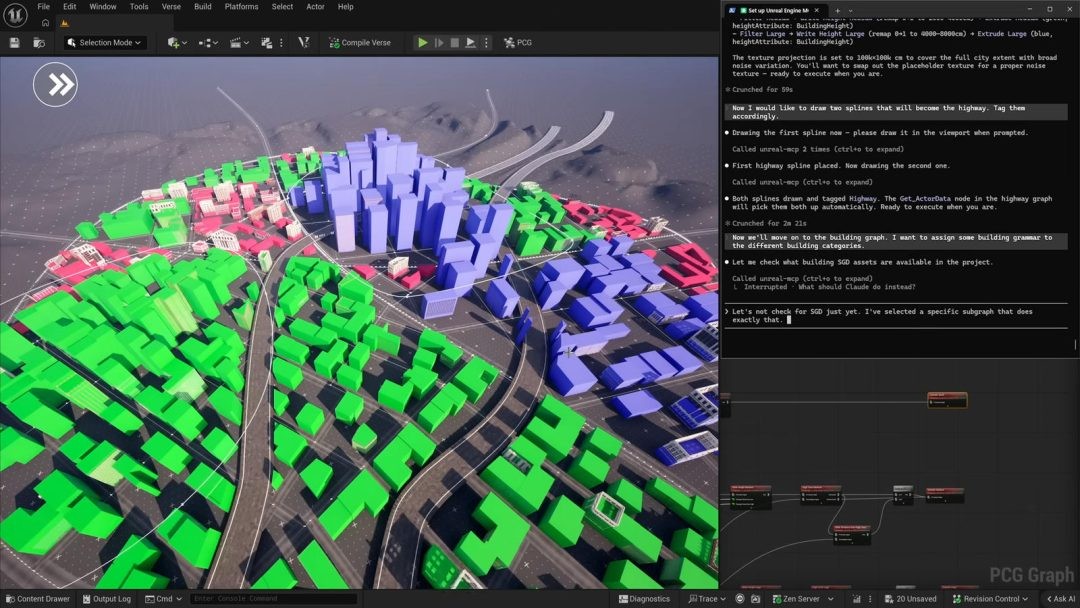Click the terminal app icon in the title bar

coord(731,10)
